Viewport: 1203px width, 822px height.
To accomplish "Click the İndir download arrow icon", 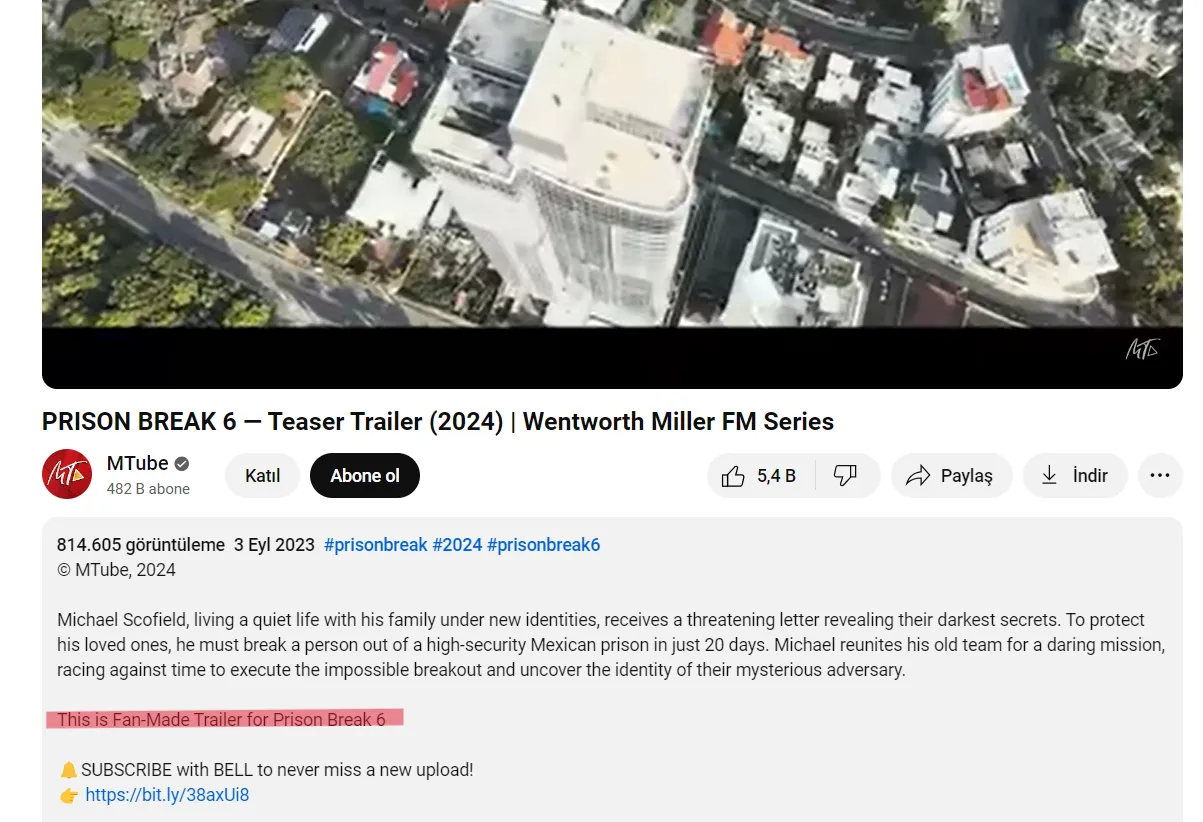I will 1049,476.
